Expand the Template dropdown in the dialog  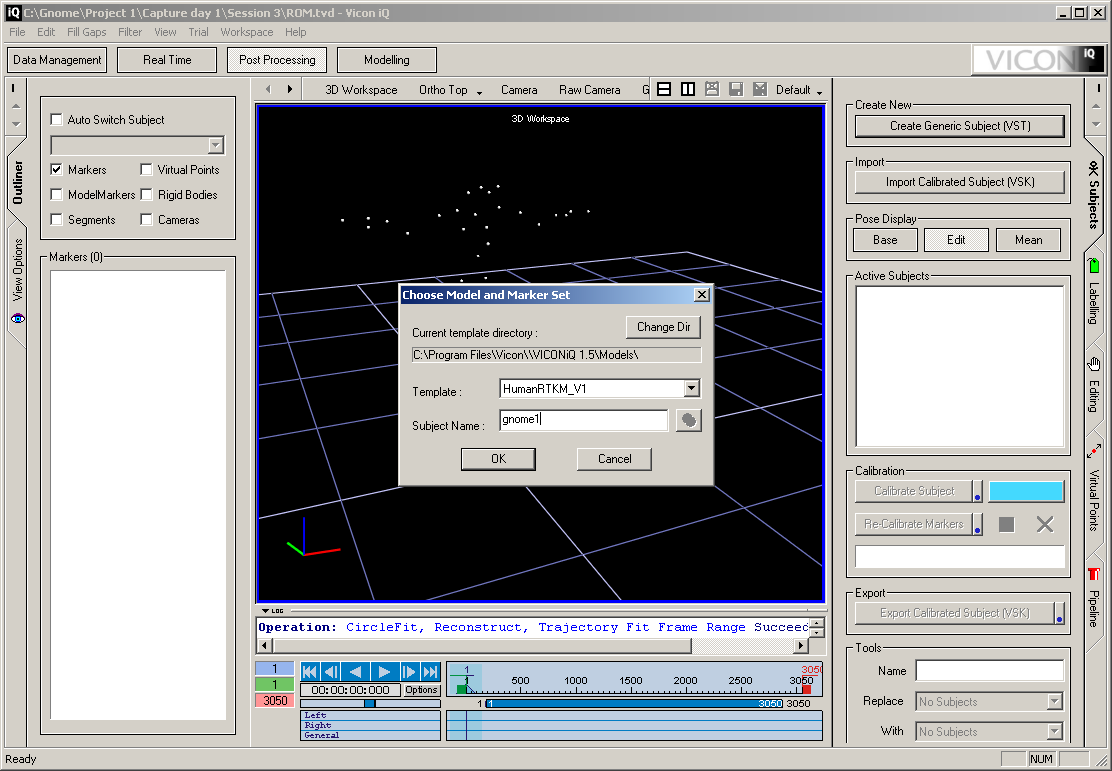pos(691,389)
